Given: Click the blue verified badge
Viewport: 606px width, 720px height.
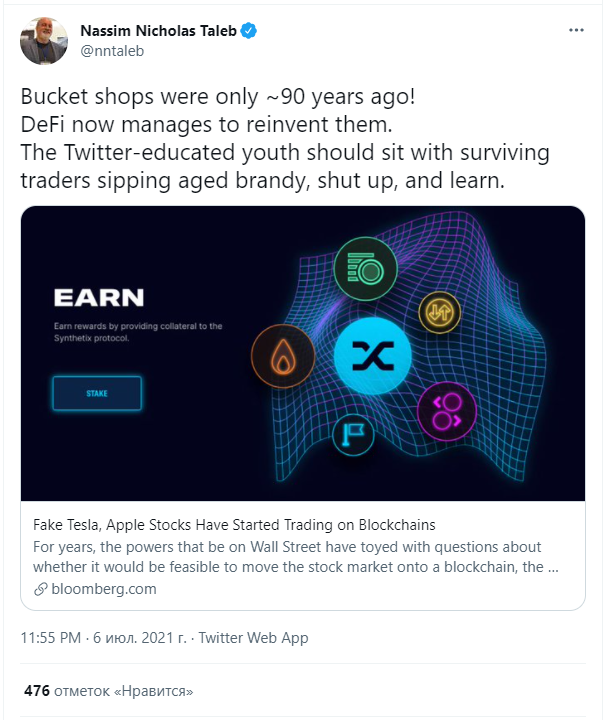Looking at the screenshot, I should coord(248,31).
